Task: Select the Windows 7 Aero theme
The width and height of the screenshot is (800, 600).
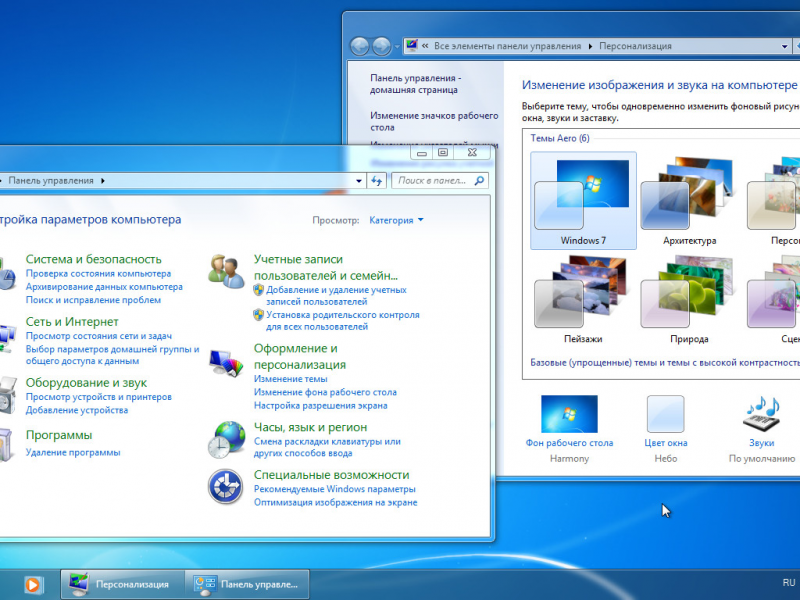Action: (x=583, y=201)
